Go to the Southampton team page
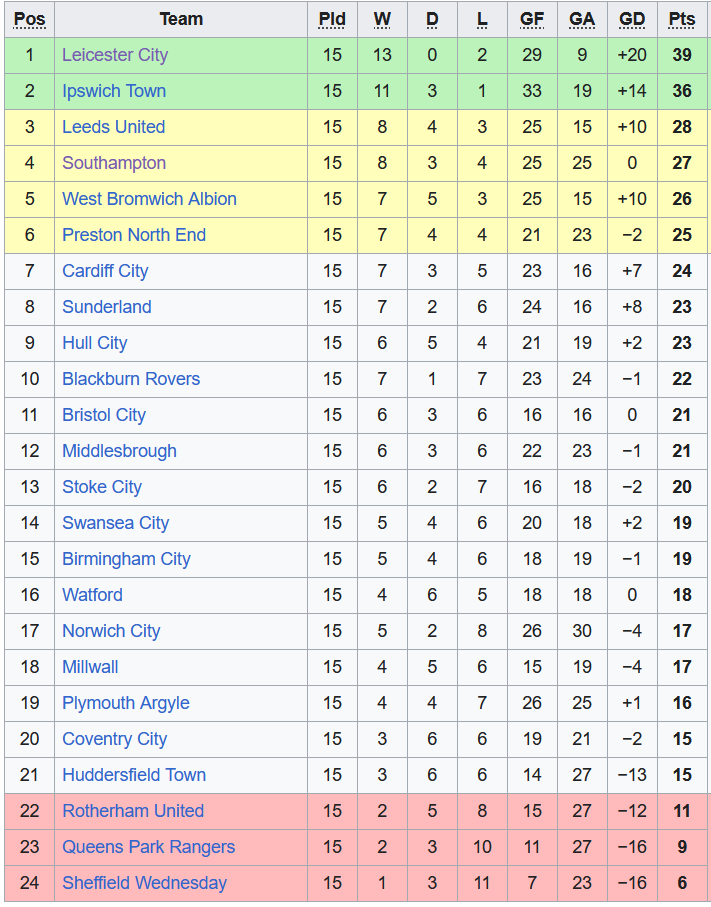This screenshot has width=711, height=907. click(113, 163)
